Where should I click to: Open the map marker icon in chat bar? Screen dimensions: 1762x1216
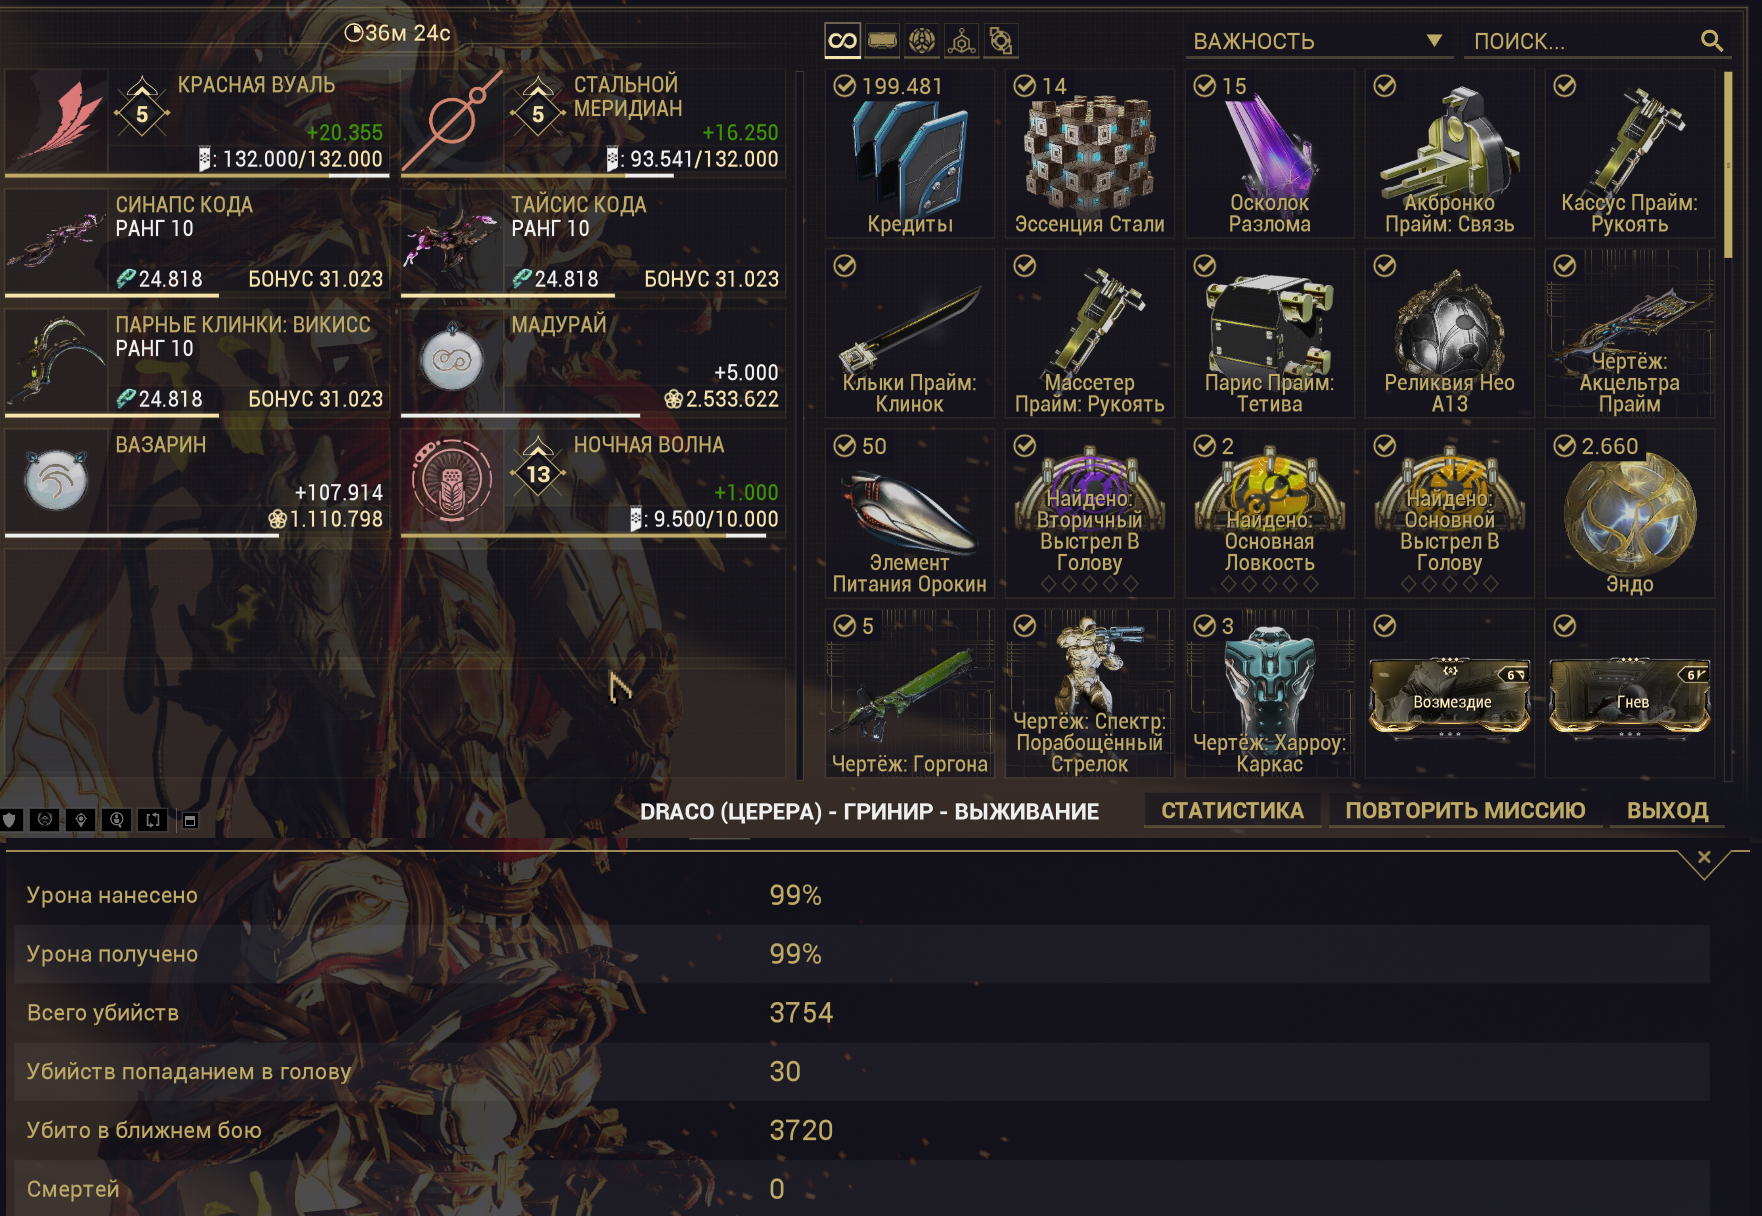(81, 820)
